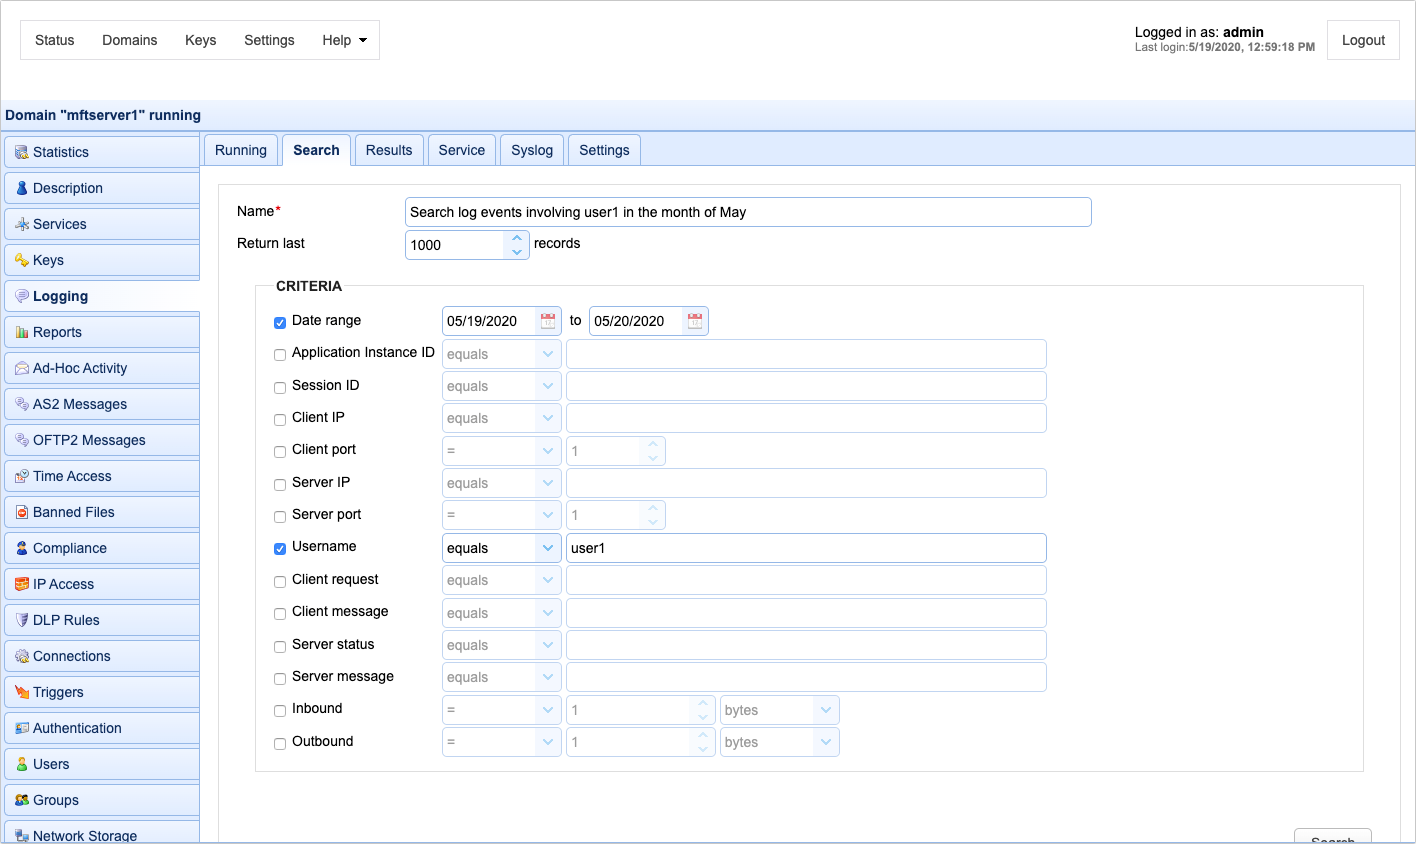Enable the Client port checkbox
1416x844 pixels.
[x=280, y=451]
